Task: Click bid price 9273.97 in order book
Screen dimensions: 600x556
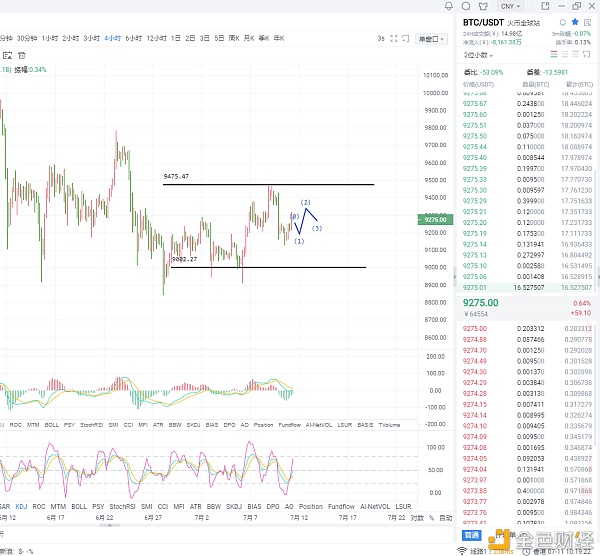Action: (x=474, y=480)
